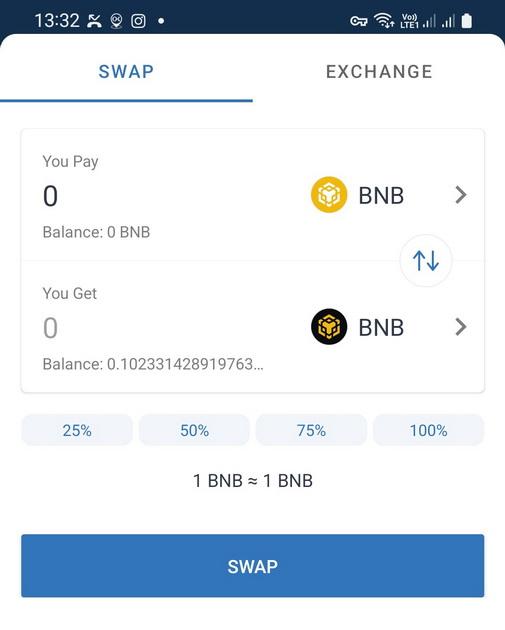Tap the battery icon in status bar
This screenshot has height=630, width=505.
click(x=466, y=20)
